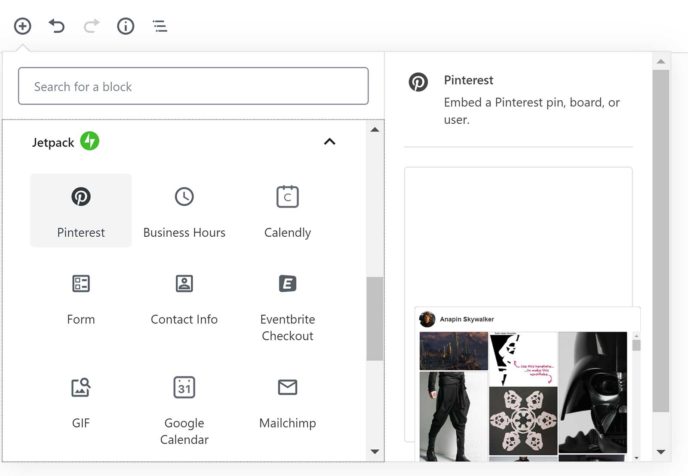688x476 pixels.
Task: Click the Redo arrow icon
Action: [x=91, y=26]
